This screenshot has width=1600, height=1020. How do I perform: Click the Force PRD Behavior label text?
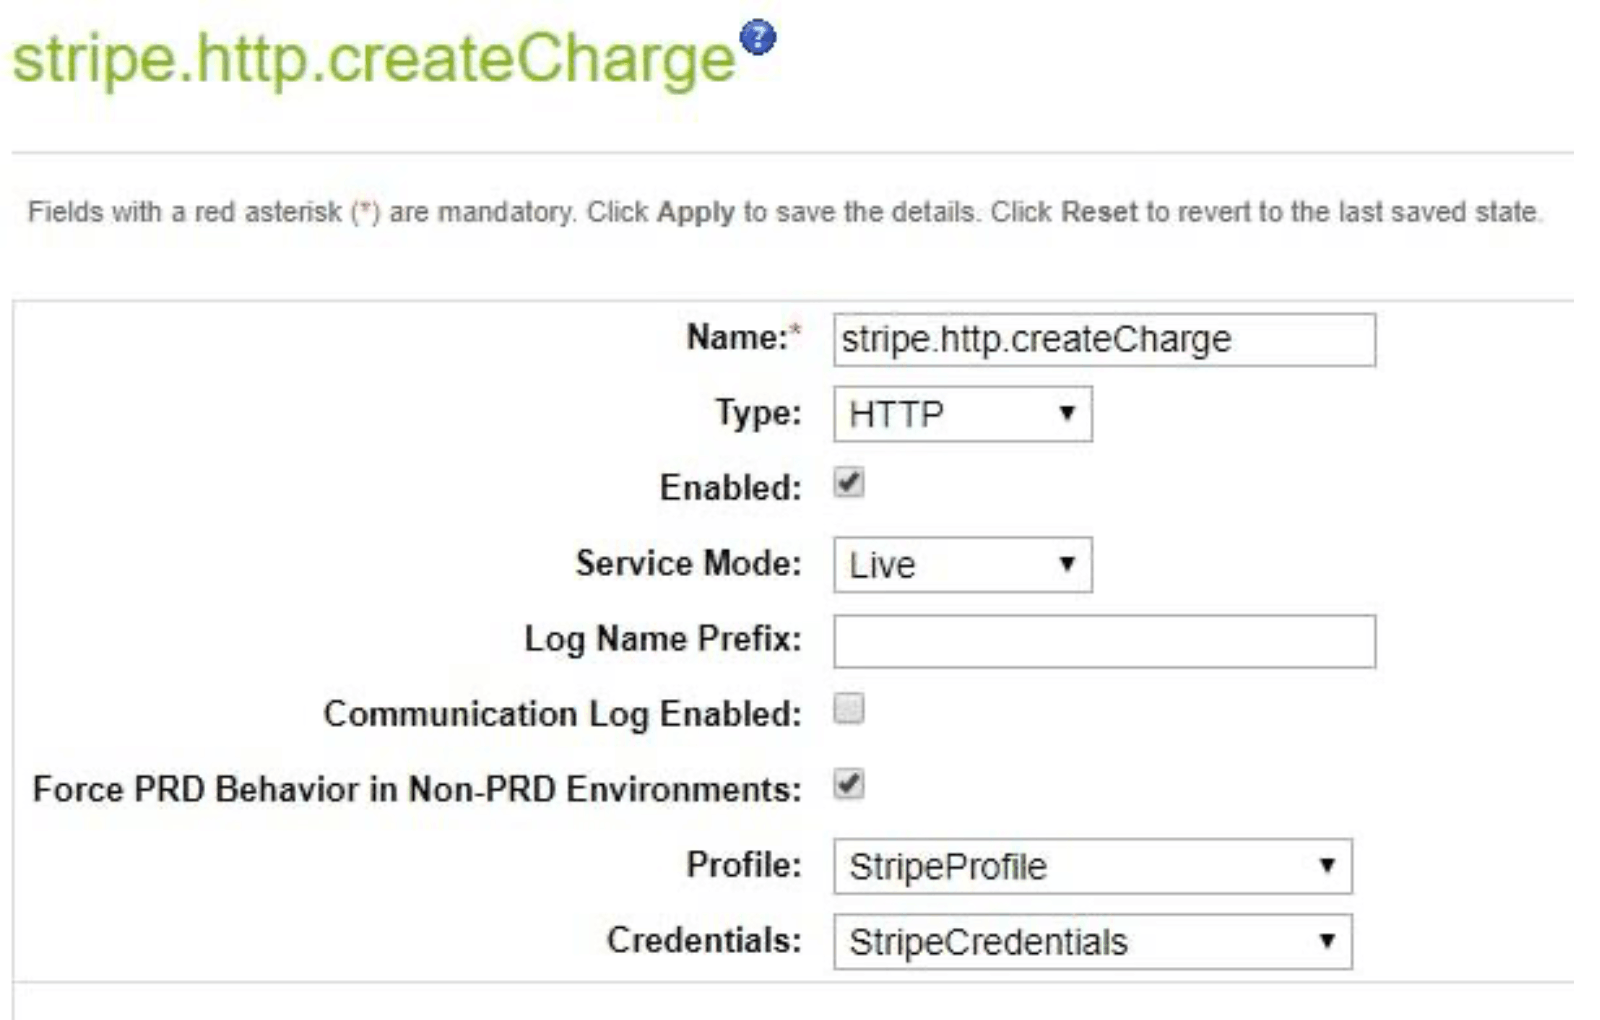click(x=417, y=789)
